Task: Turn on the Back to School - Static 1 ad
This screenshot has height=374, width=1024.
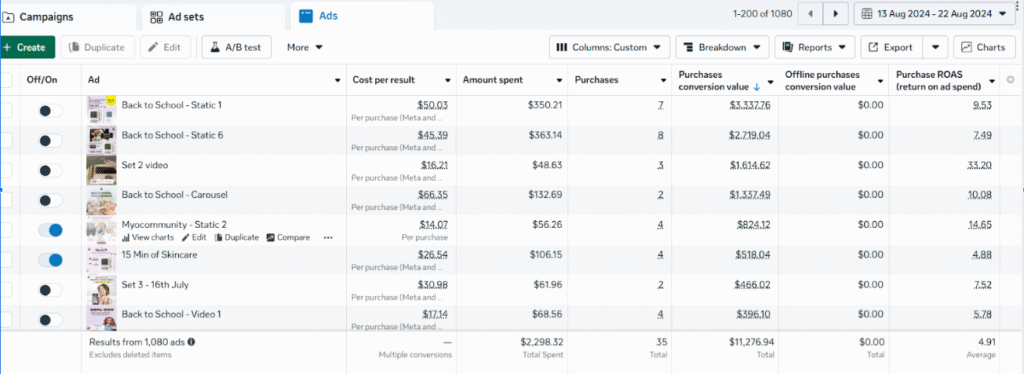Action: click(x=50, y=111)
